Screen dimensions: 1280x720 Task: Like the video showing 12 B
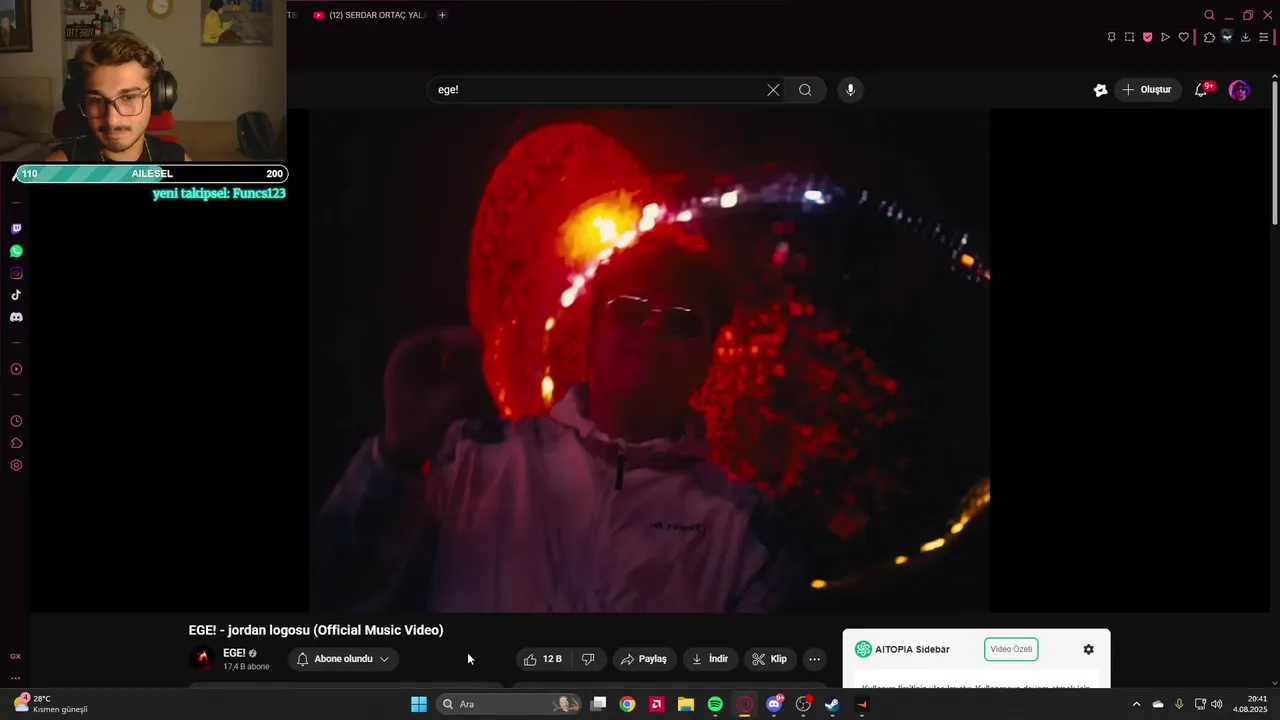point(542,659)
